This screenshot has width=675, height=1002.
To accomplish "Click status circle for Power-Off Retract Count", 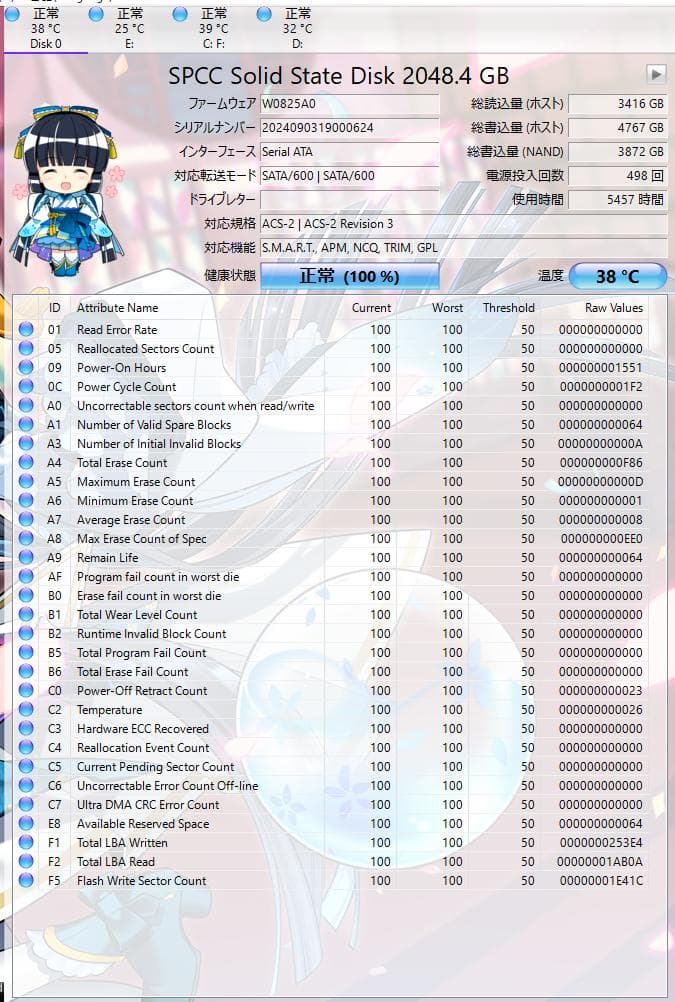I will coord(26,690).
